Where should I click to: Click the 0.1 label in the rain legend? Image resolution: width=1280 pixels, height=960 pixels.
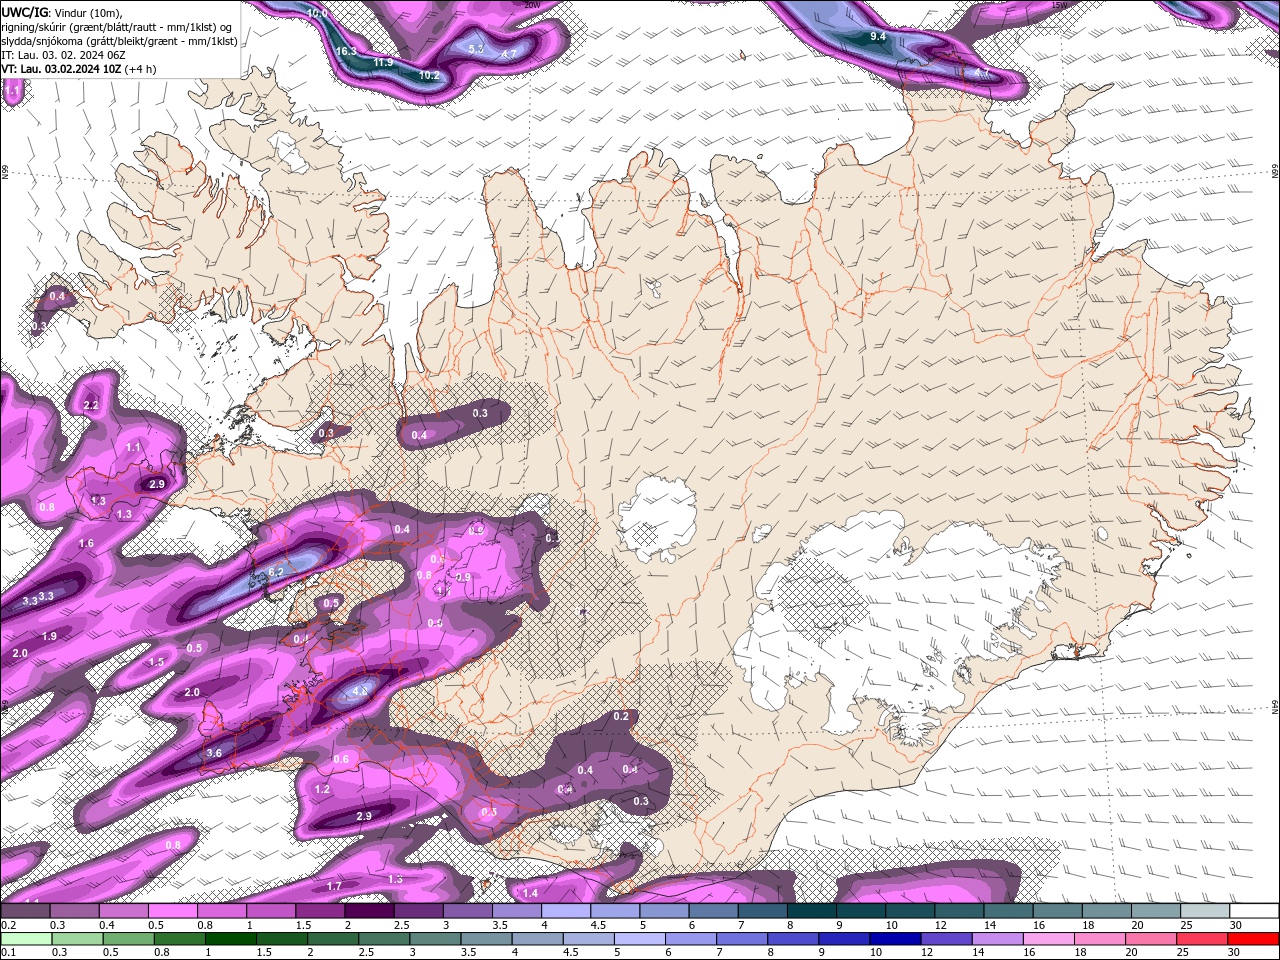pyautogui.click(x=7, y=952)
